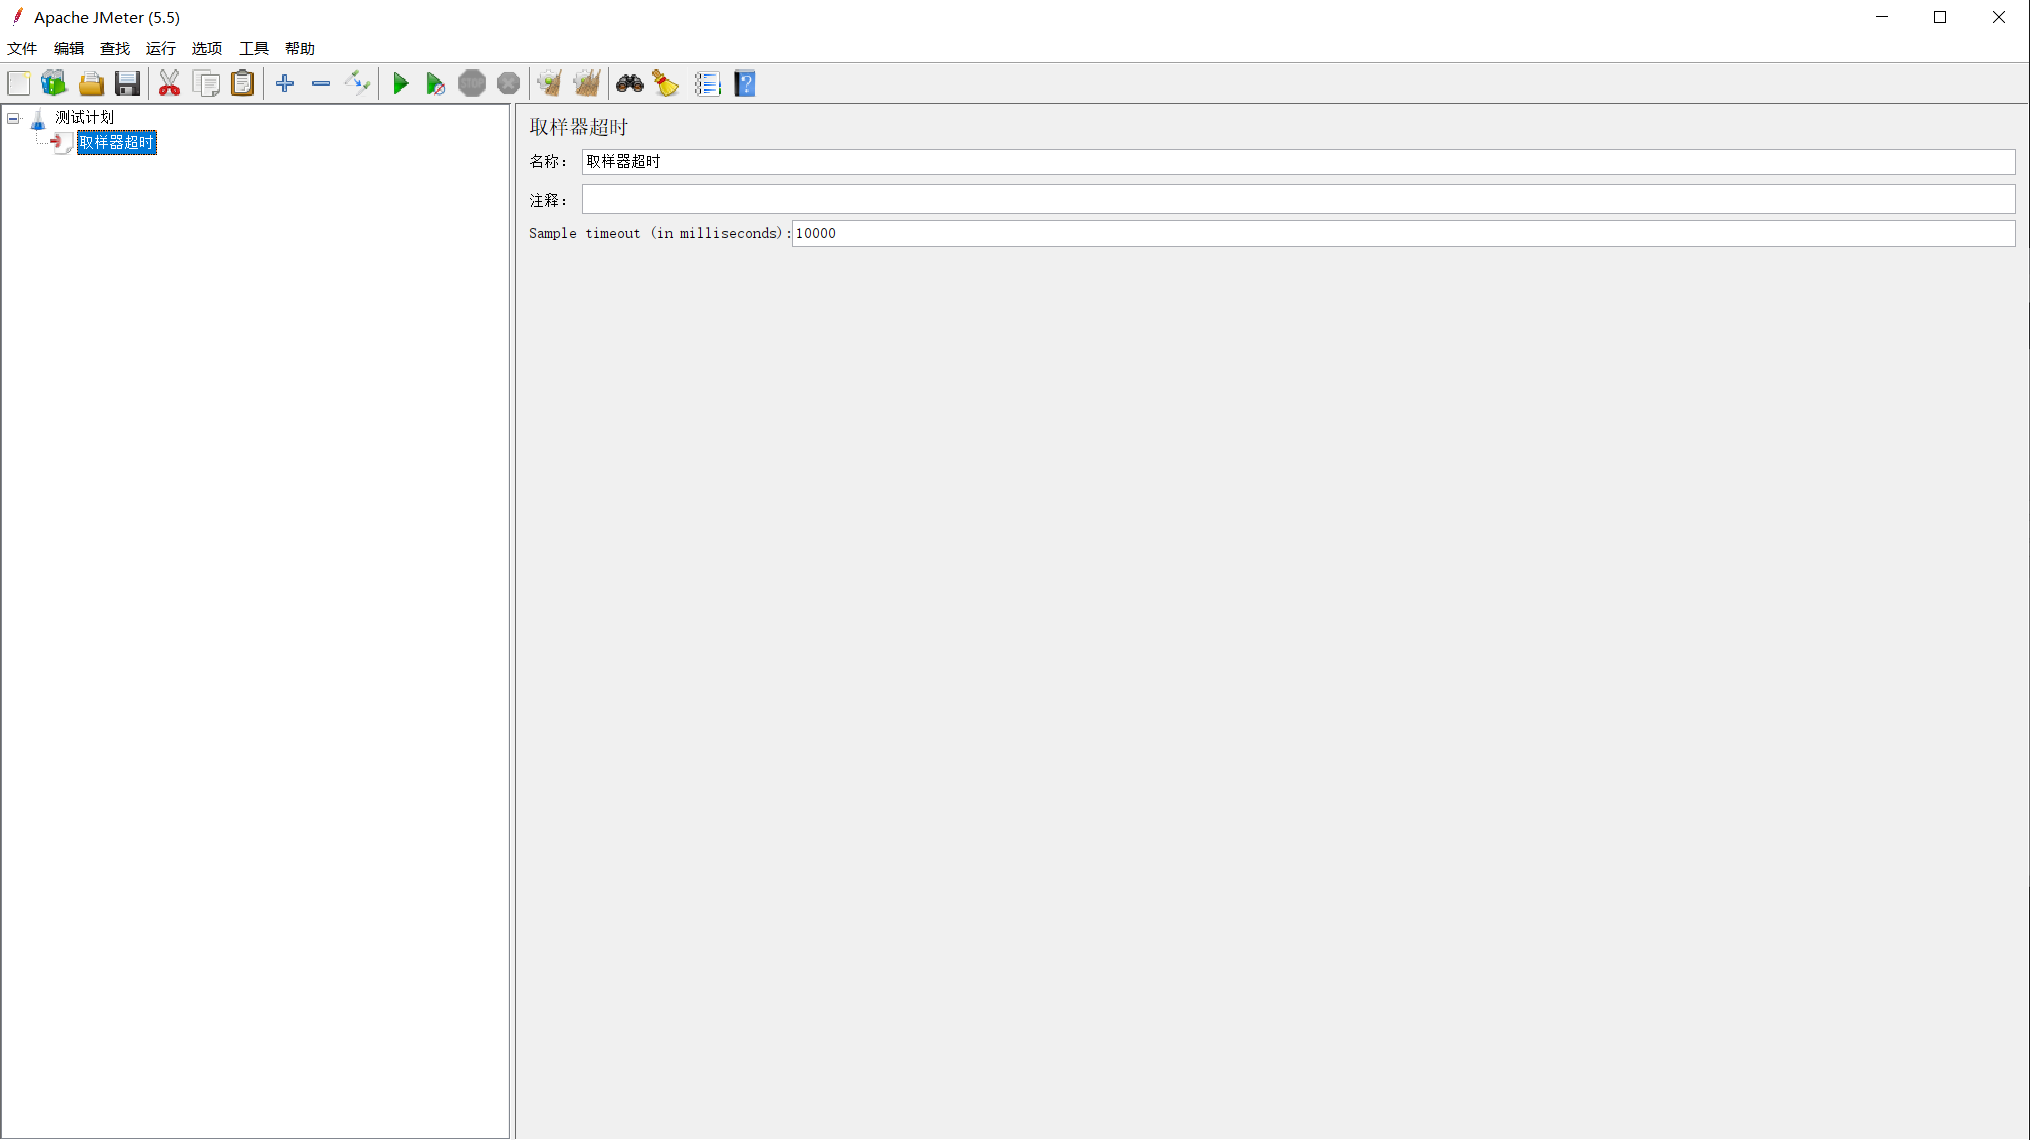Click the Copy icon in toolbar
This screenshot has width=2030, height=1140.
(206, 84)
